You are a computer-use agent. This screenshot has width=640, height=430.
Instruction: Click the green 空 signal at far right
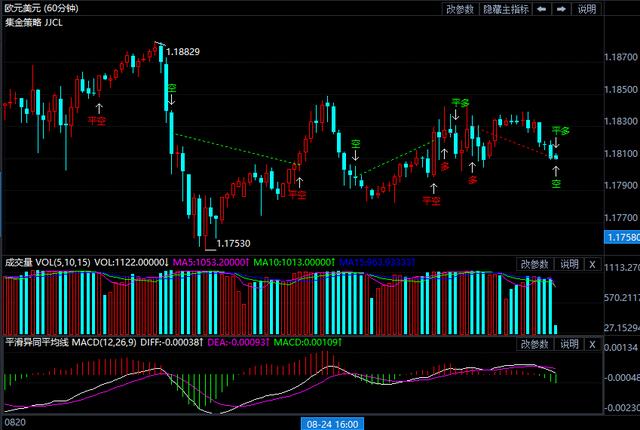556,184
